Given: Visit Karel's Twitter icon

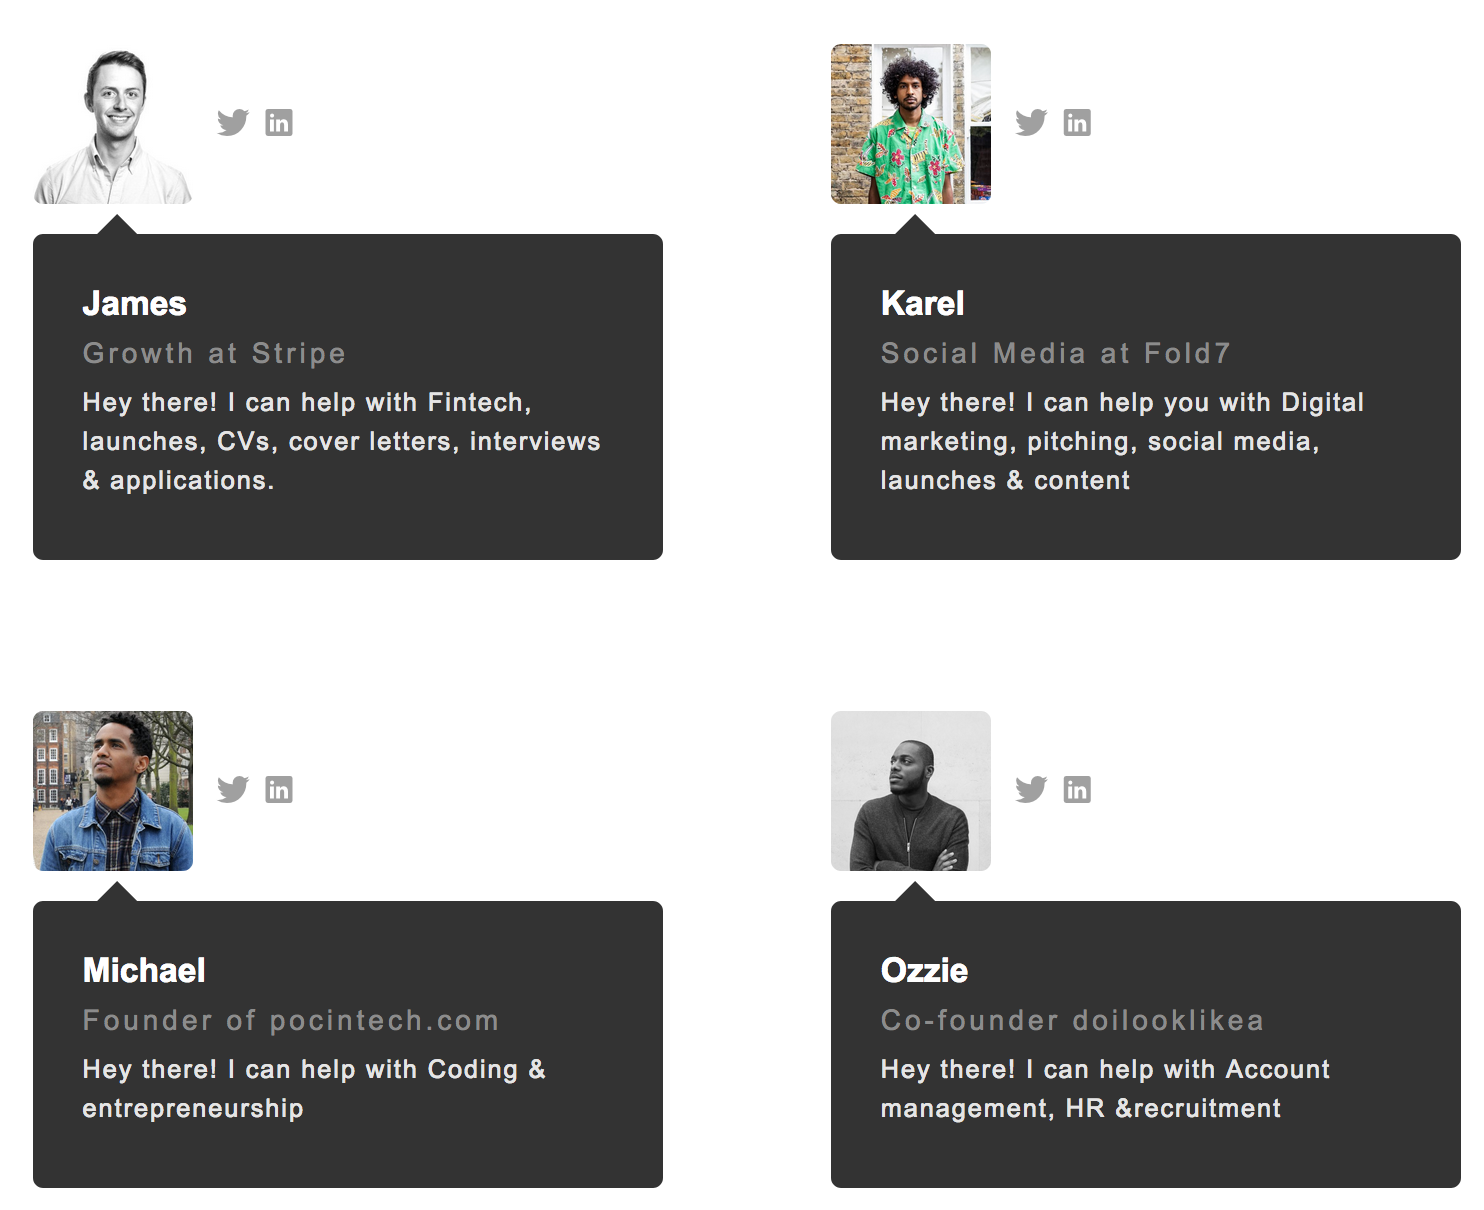Looking at the screenshot, I should point(1030,122).
